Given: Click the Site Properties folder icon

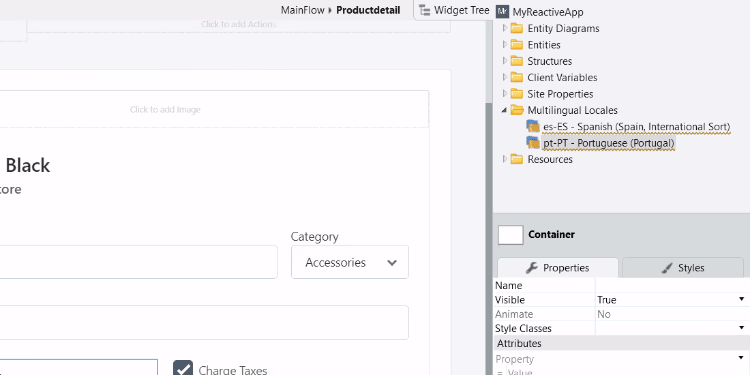Looking at the screenshot, I should pyautogui.click(x=517, y=93).
